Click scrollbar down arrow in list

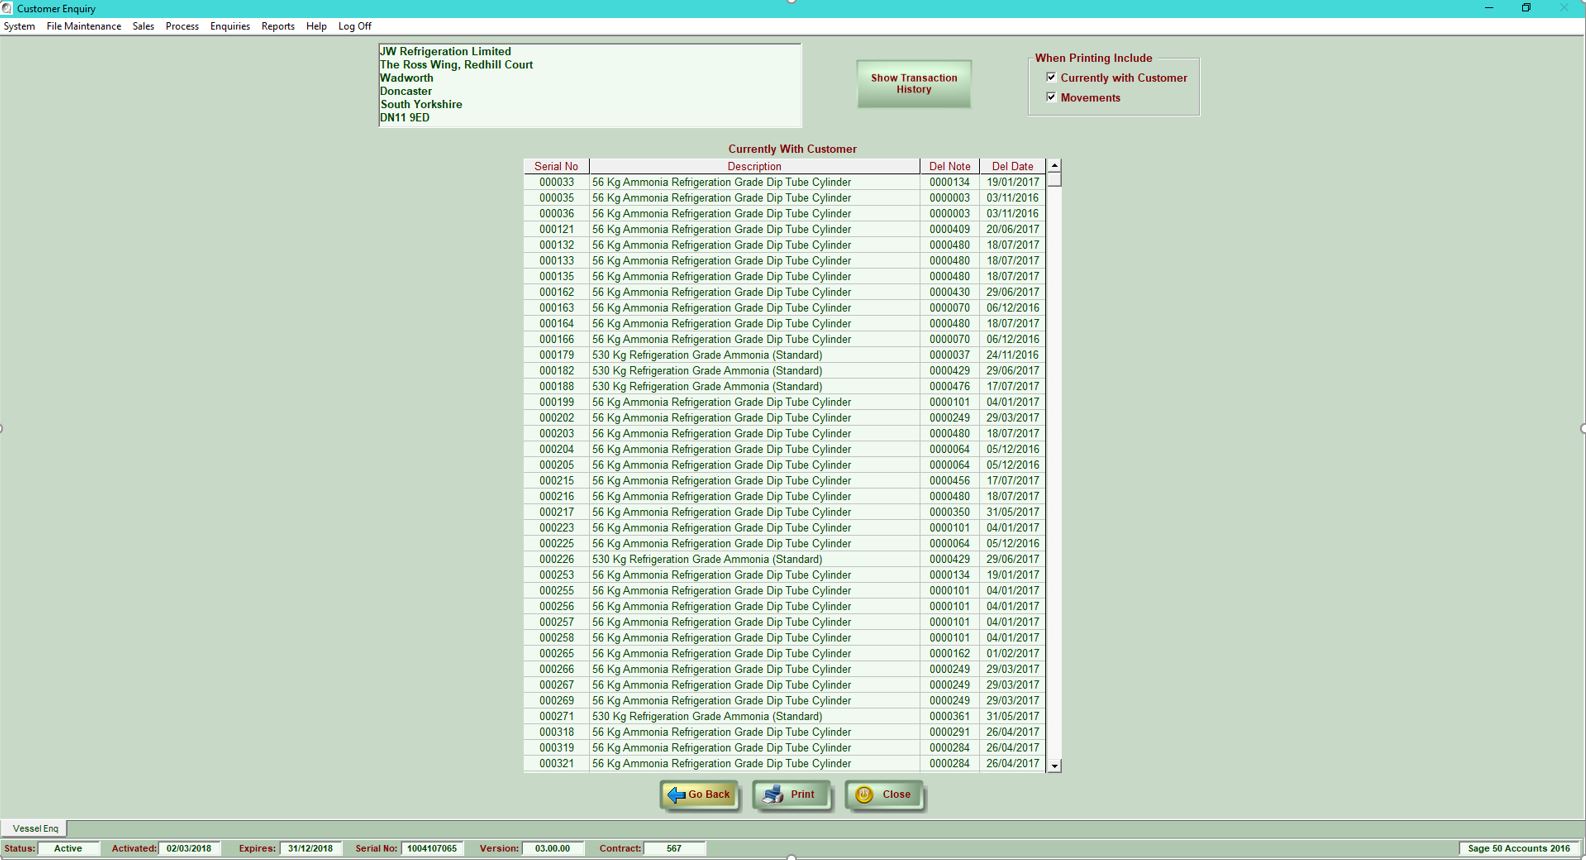pos(1054,766)
